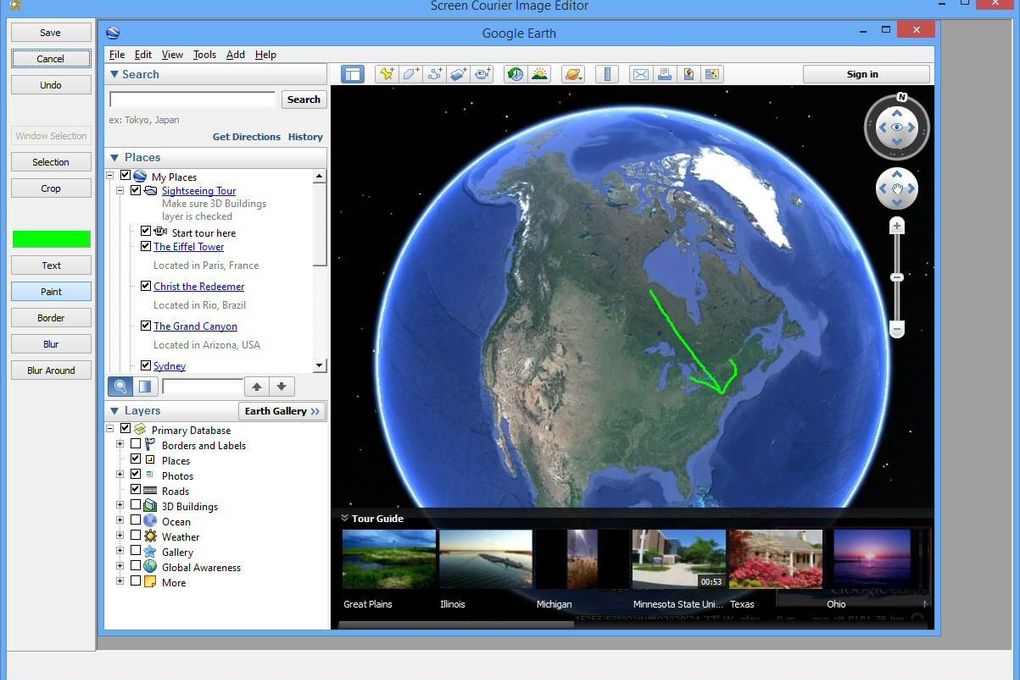This screenshot has width=1020, height=680.
Task: Enable the 3D Buildings layer checkbox
Action: coord(135,504)
